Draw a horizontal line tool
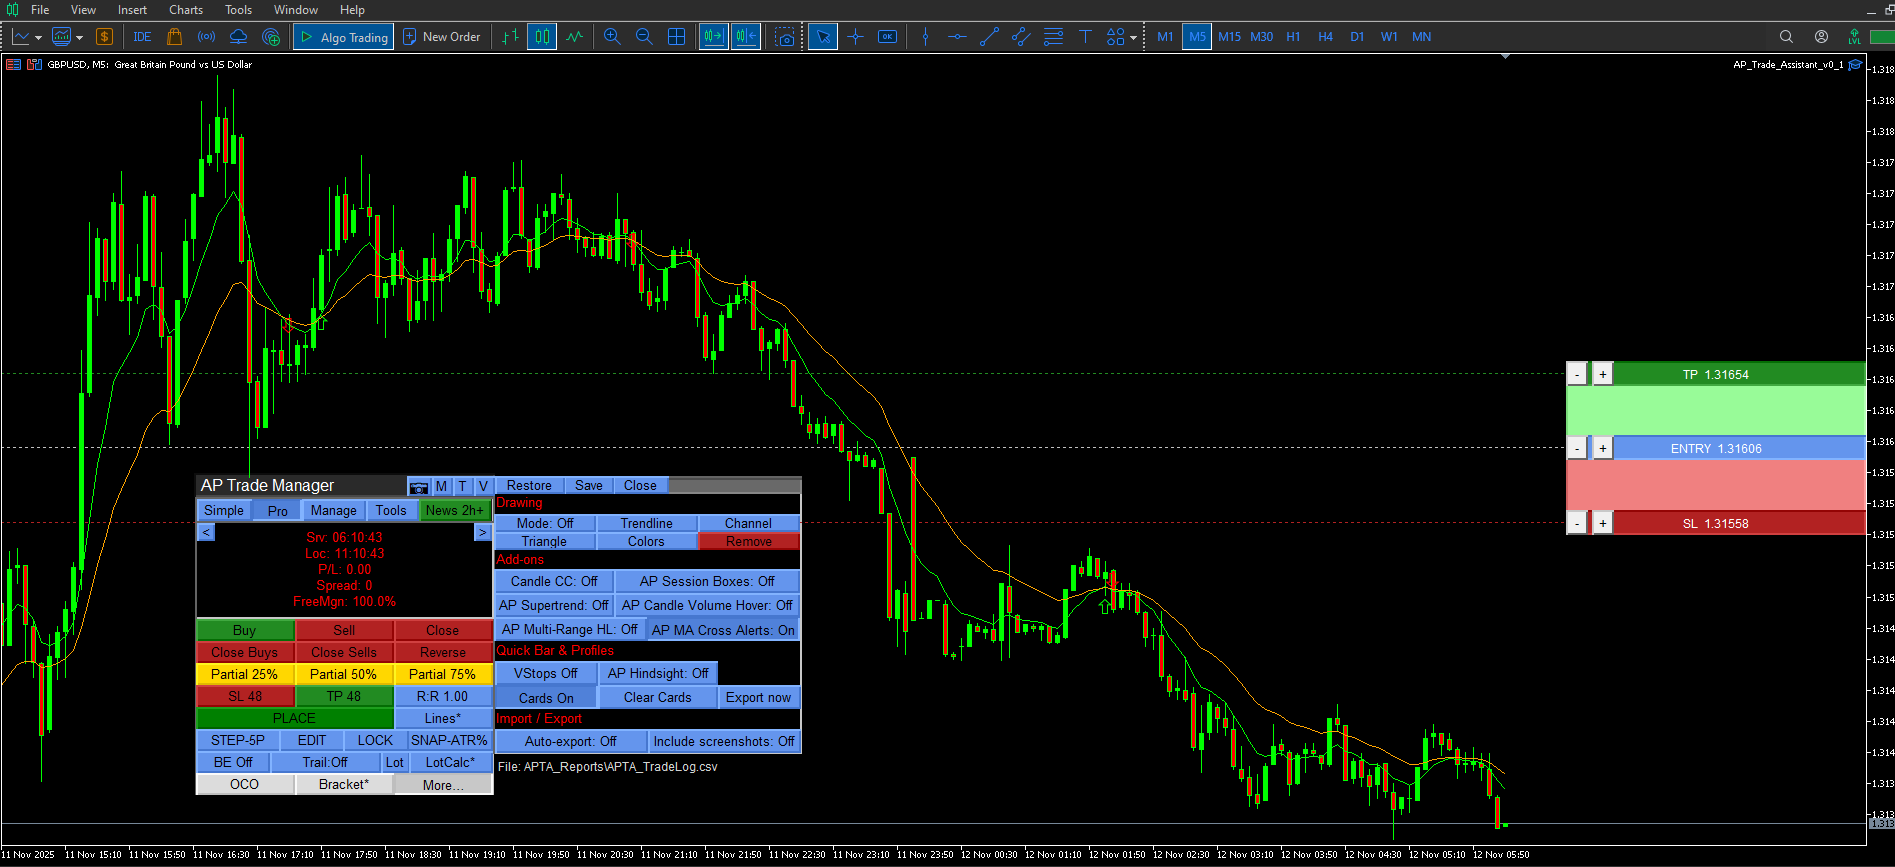Viewport: 1895px width, 867px height. click(x=957, y=37)
